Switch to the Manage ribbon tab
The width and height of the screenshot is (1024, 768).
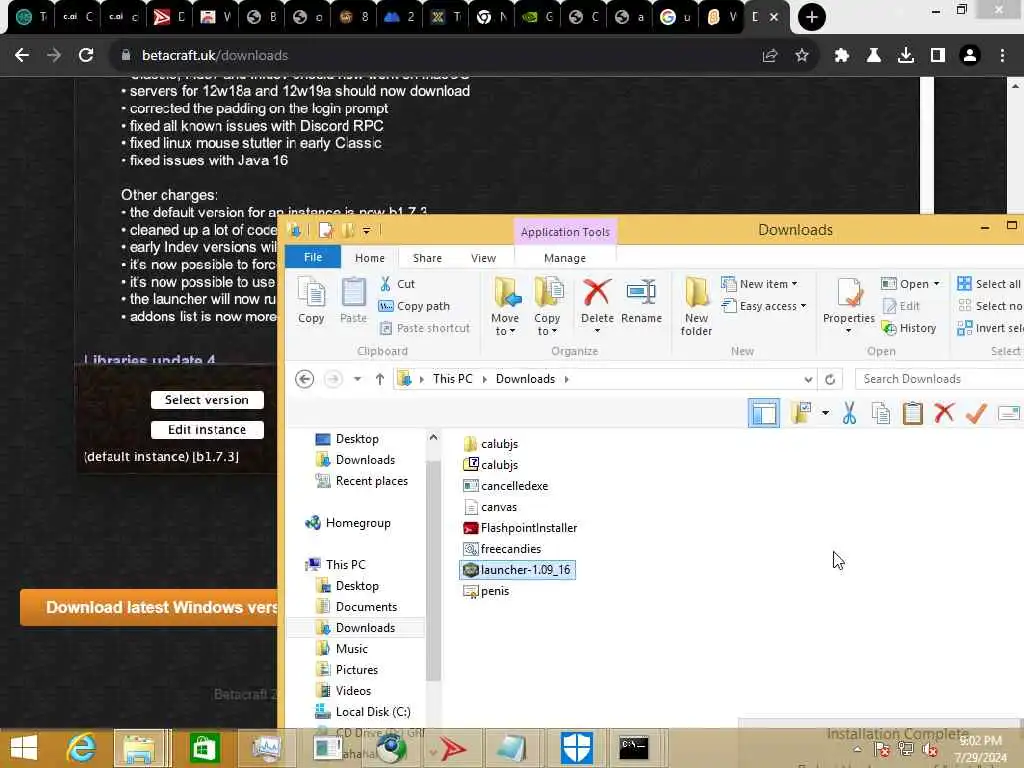565,258
